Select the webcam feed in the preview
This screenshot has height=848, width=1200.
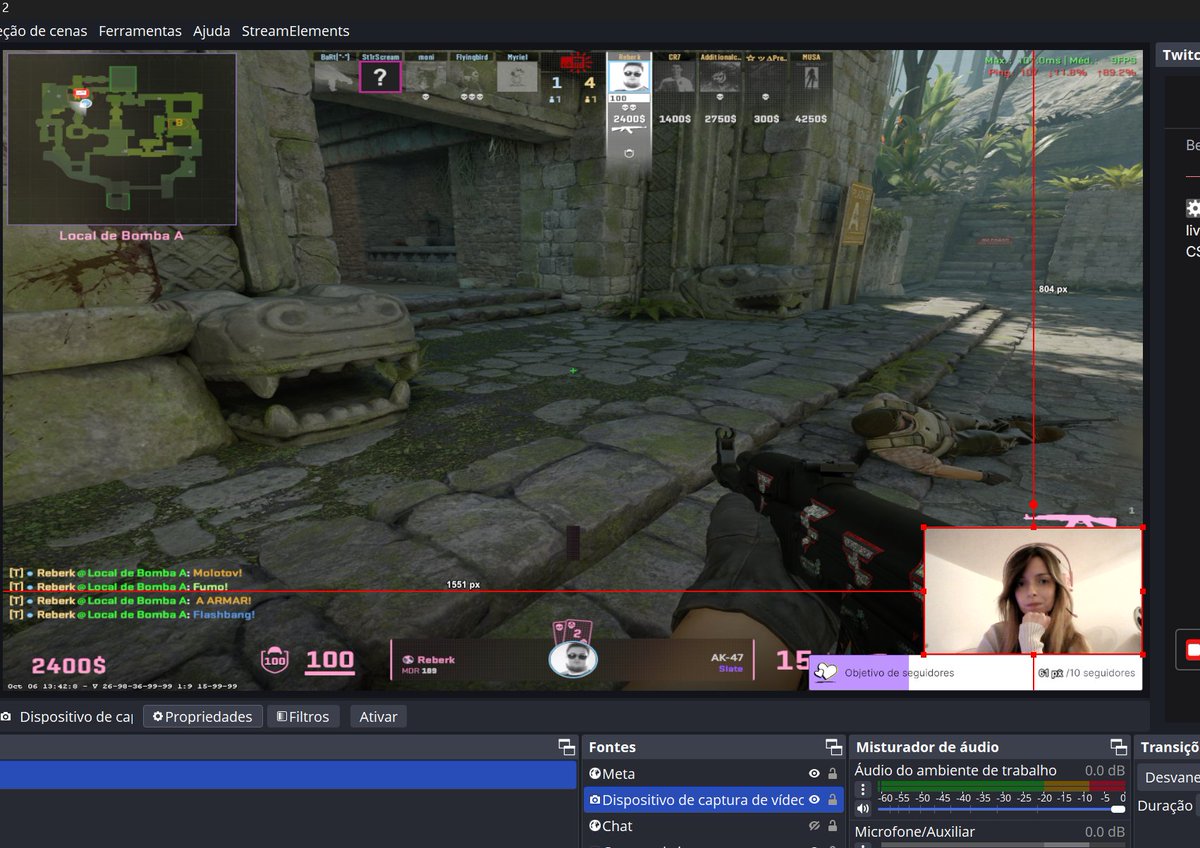coord(1032,591)
